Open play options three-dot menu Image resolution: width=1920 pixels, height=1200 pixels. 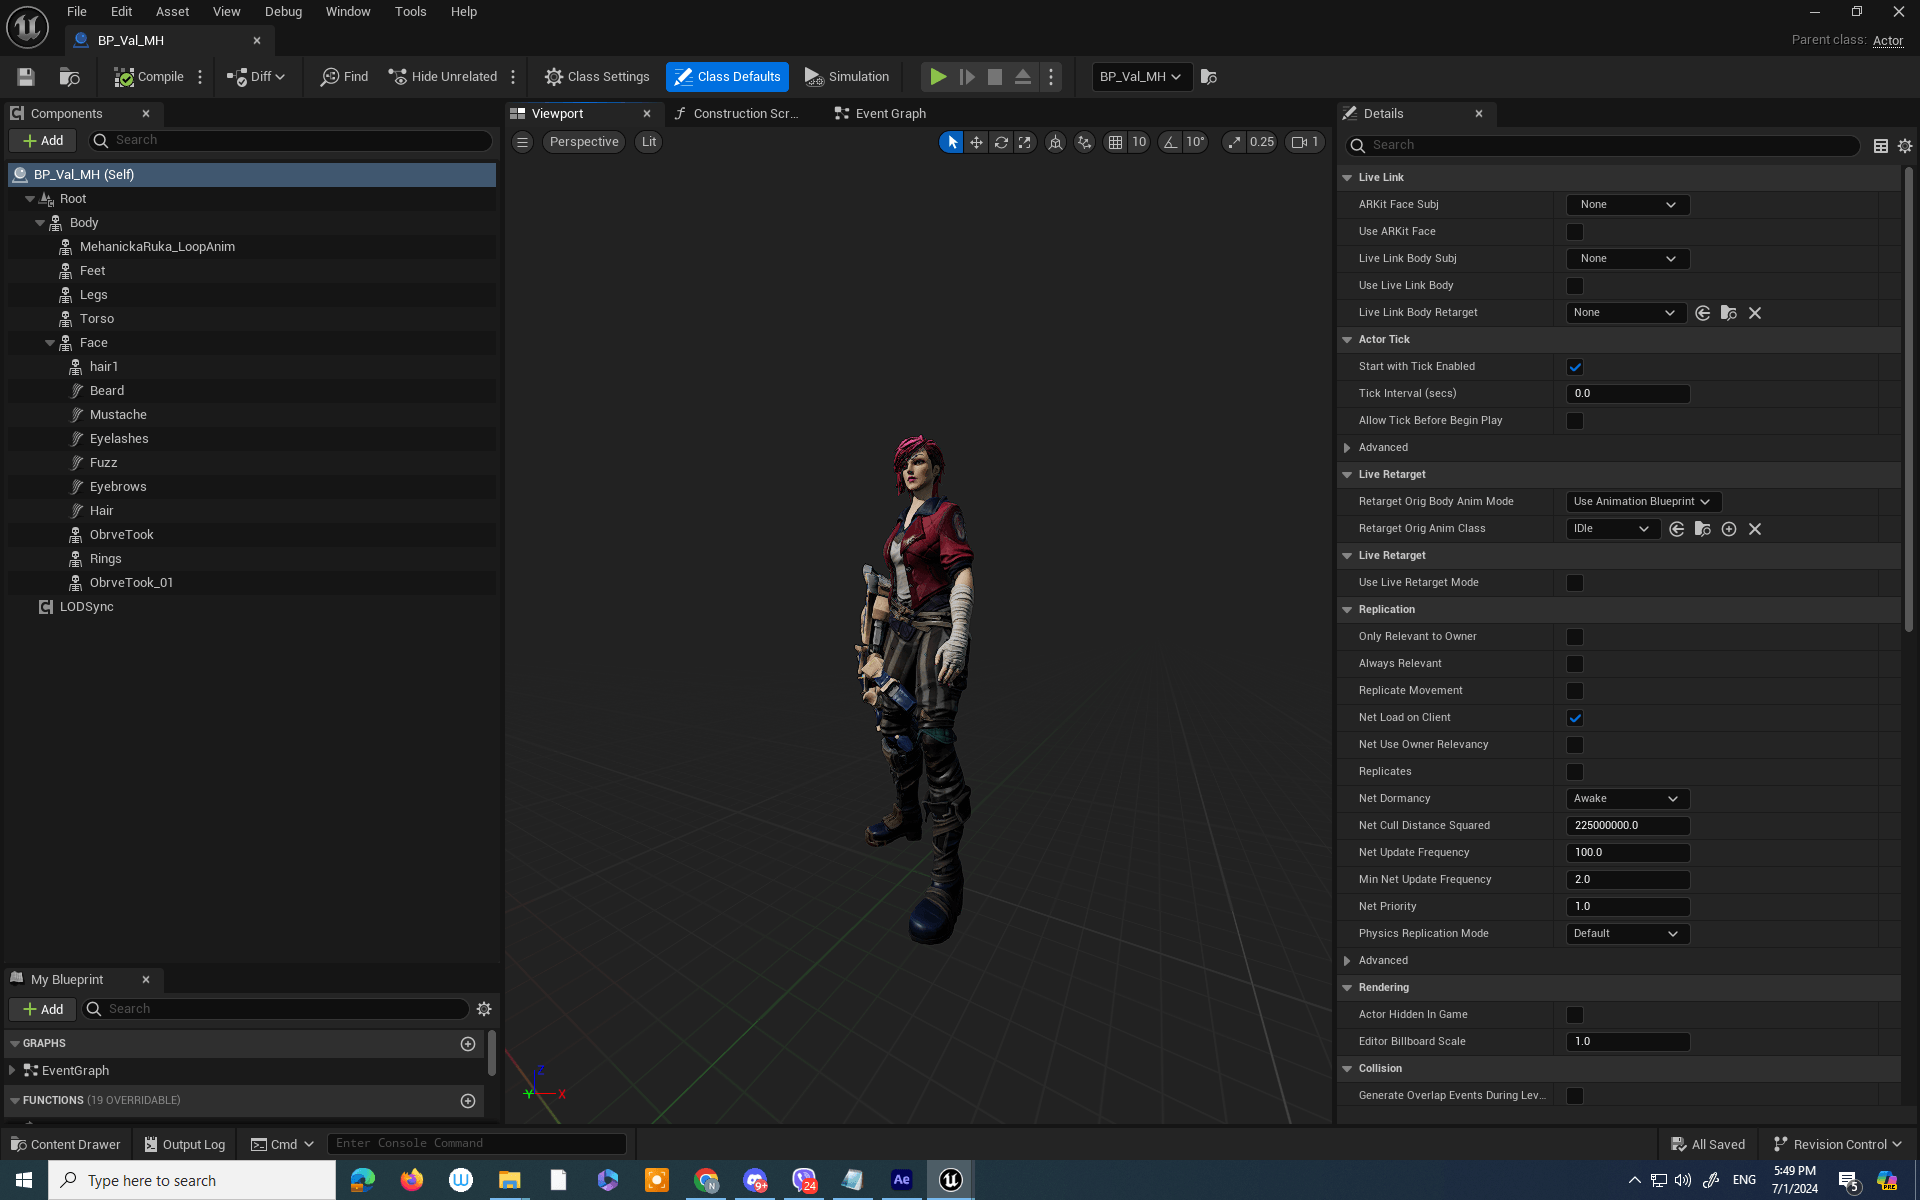click(x=1051, y=77)
